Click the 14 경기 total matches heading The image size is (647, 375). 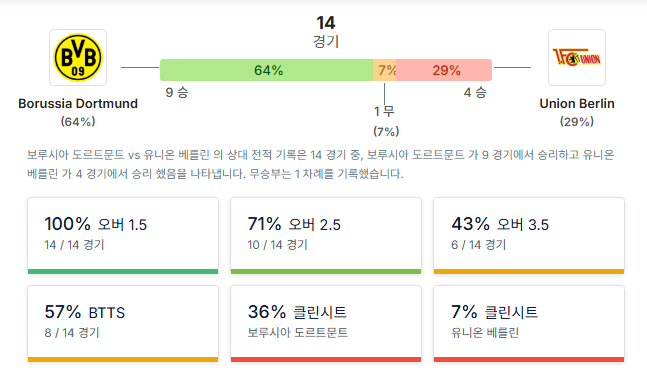(326, 31)
